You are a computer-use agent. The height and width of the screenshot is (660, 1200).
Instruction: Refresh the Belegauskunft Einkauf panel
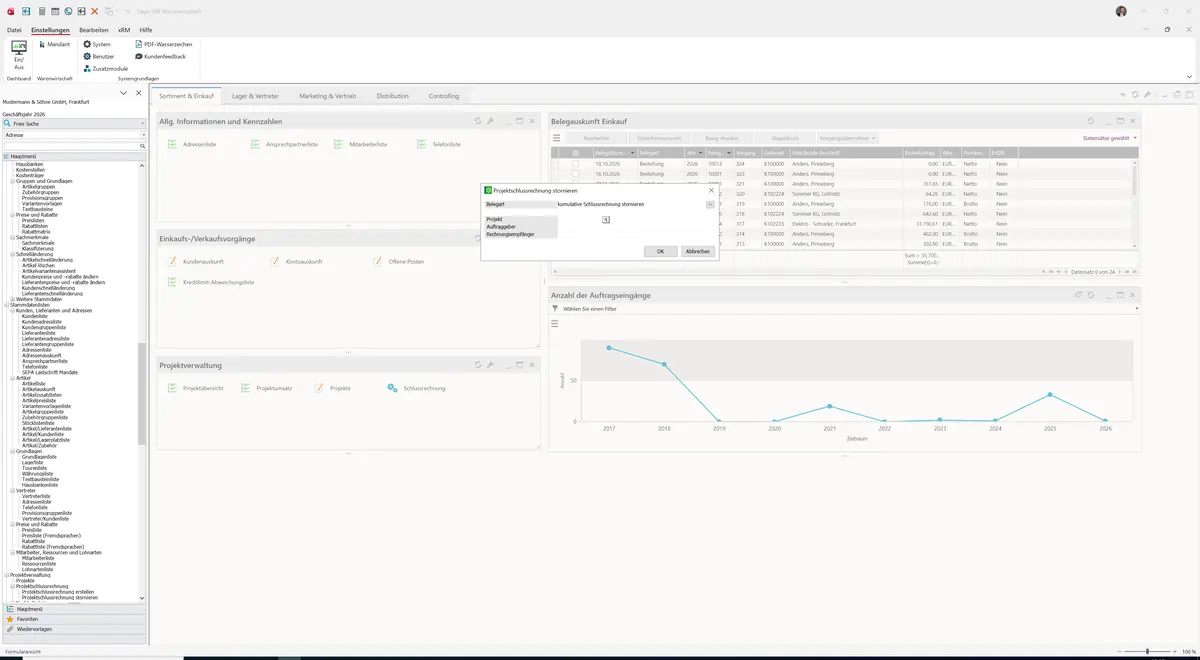pyautogui.click(x=1091, y=121)
